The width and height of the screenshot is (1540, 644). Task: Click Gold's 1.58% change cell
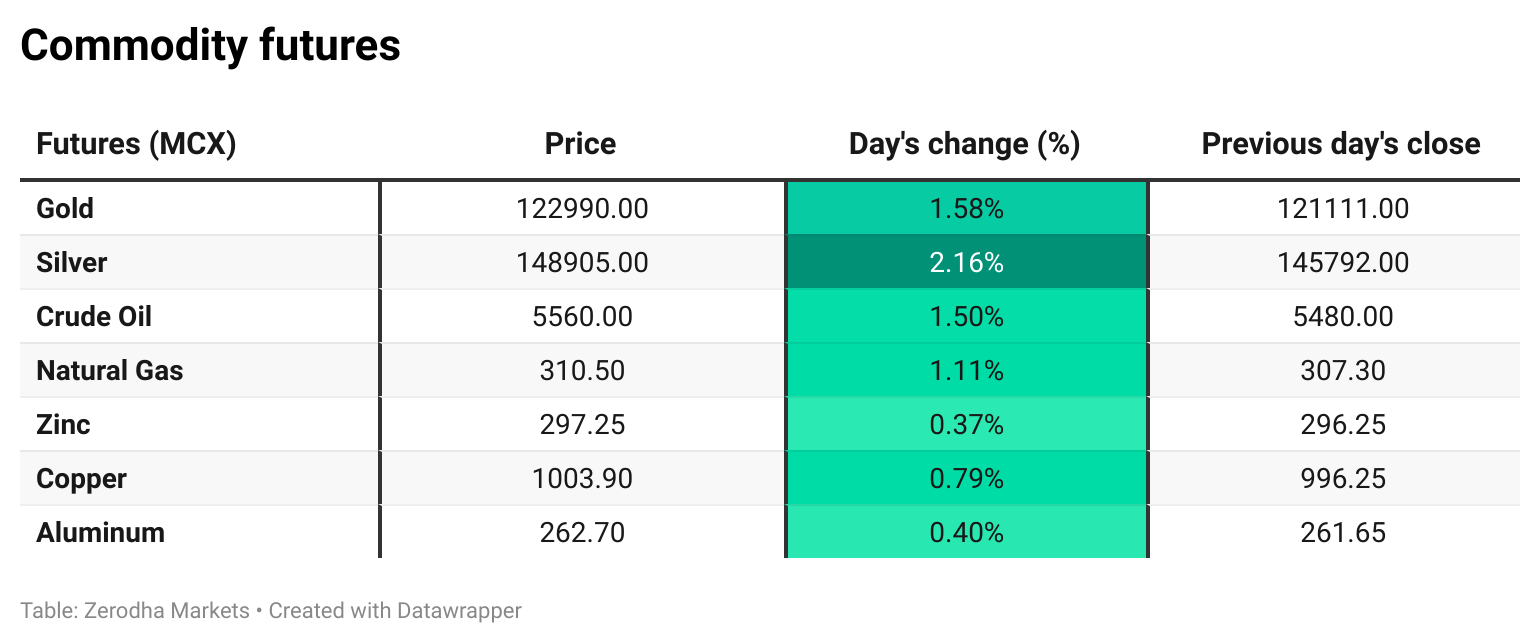tap(966, 209)
